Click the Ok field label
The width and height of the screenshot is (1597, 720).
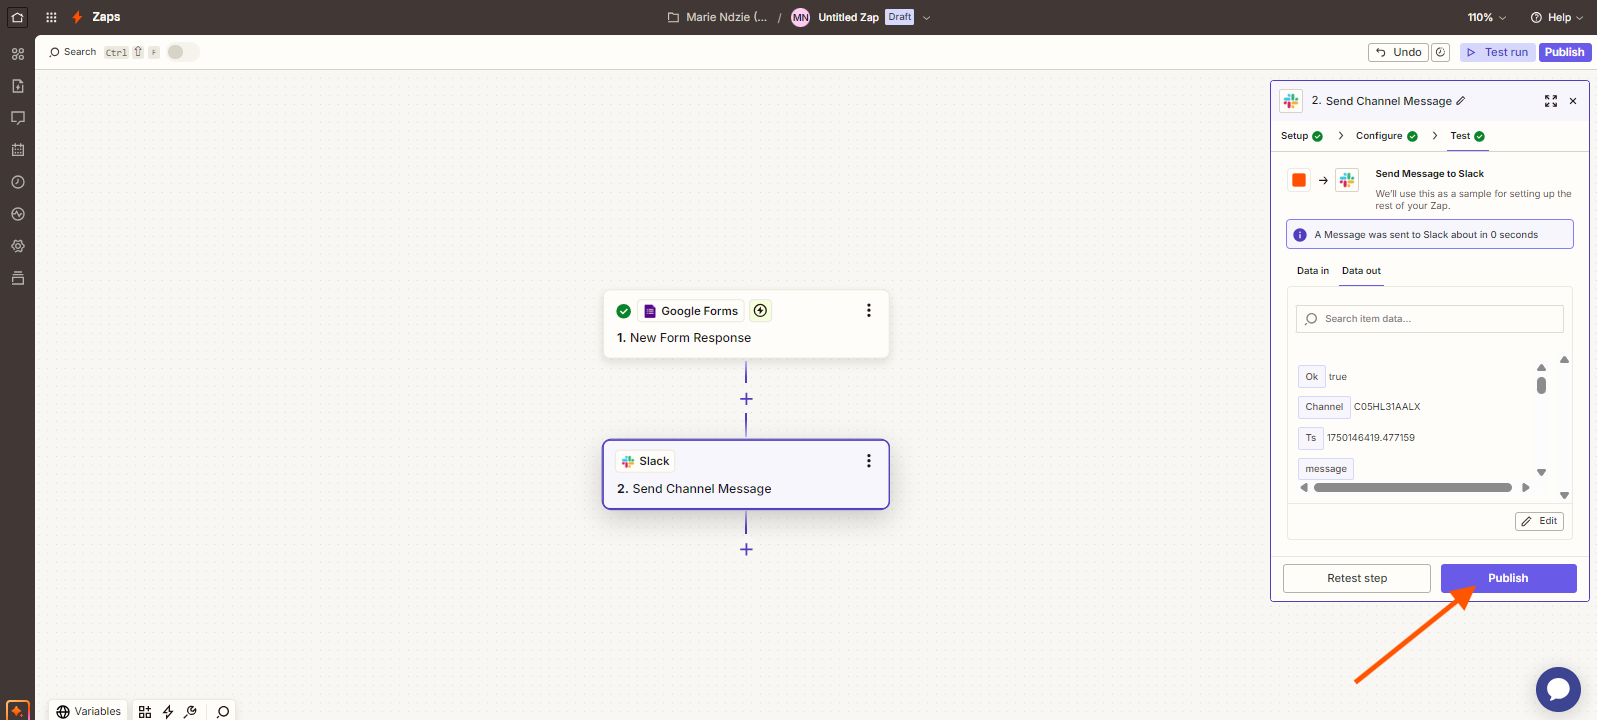pyautogui.click(x=1311, y=377)
